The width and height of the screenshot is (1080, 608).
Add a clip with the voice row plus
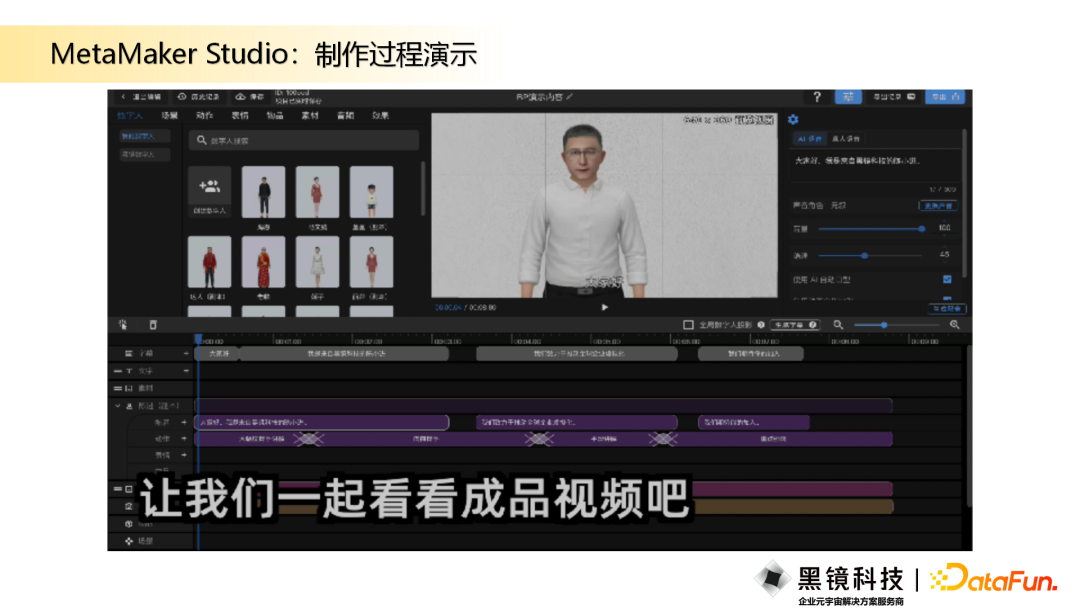click(184, 422)
